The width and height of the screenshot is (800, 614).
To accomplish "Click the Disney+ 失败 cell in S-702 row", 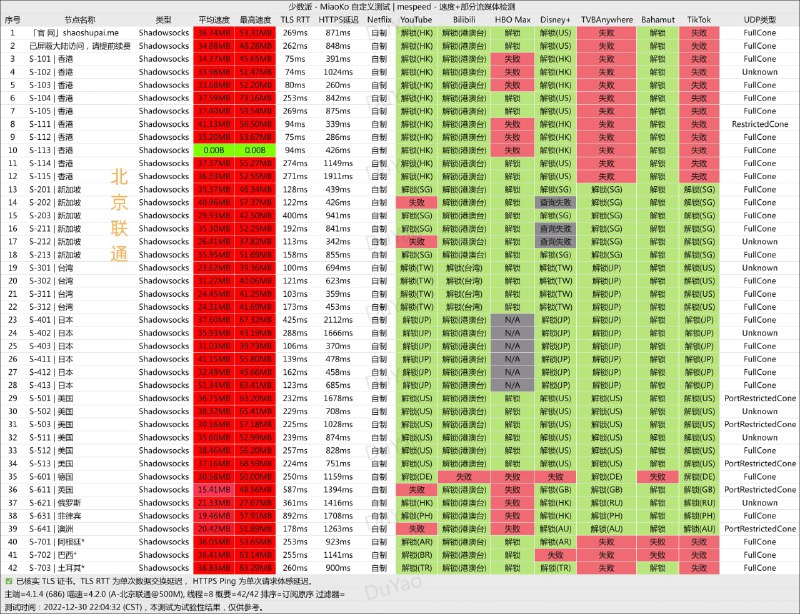I will pos(556,555).
